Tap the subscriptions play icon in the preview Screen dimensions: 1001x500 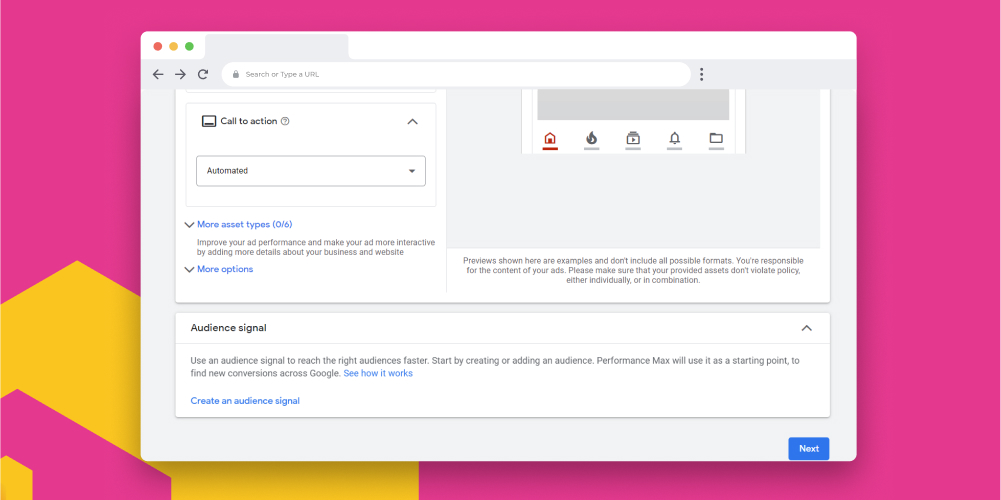633,139
